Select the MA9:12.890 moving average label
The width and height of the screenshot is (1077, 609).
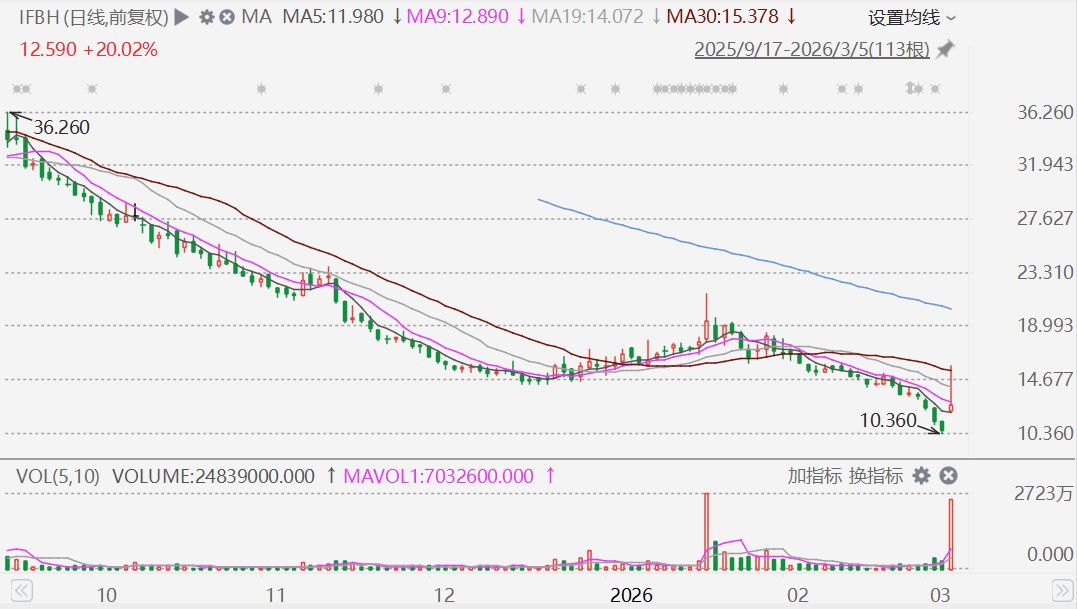(x=464, y=17)
